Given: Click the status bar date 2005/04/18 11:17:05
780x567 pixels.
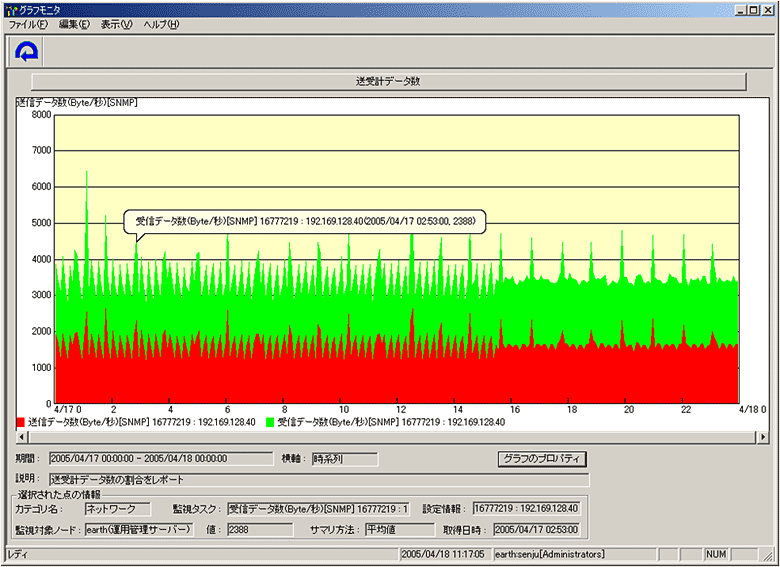Looking at the screenshot, I should (443, 555).
